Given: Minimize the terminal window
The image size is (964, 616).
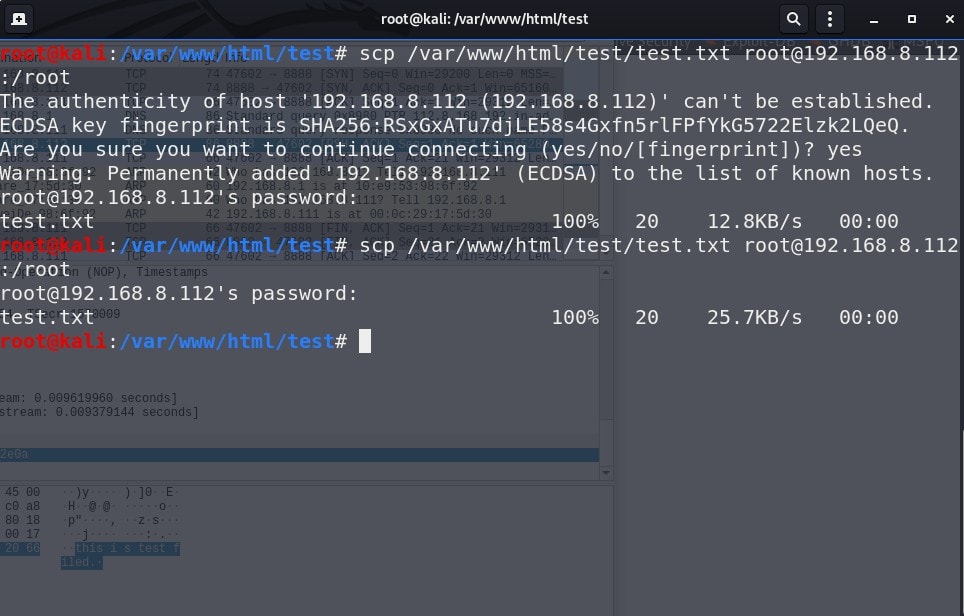Looking at the screenshot, I should click(x=874, y=20).
